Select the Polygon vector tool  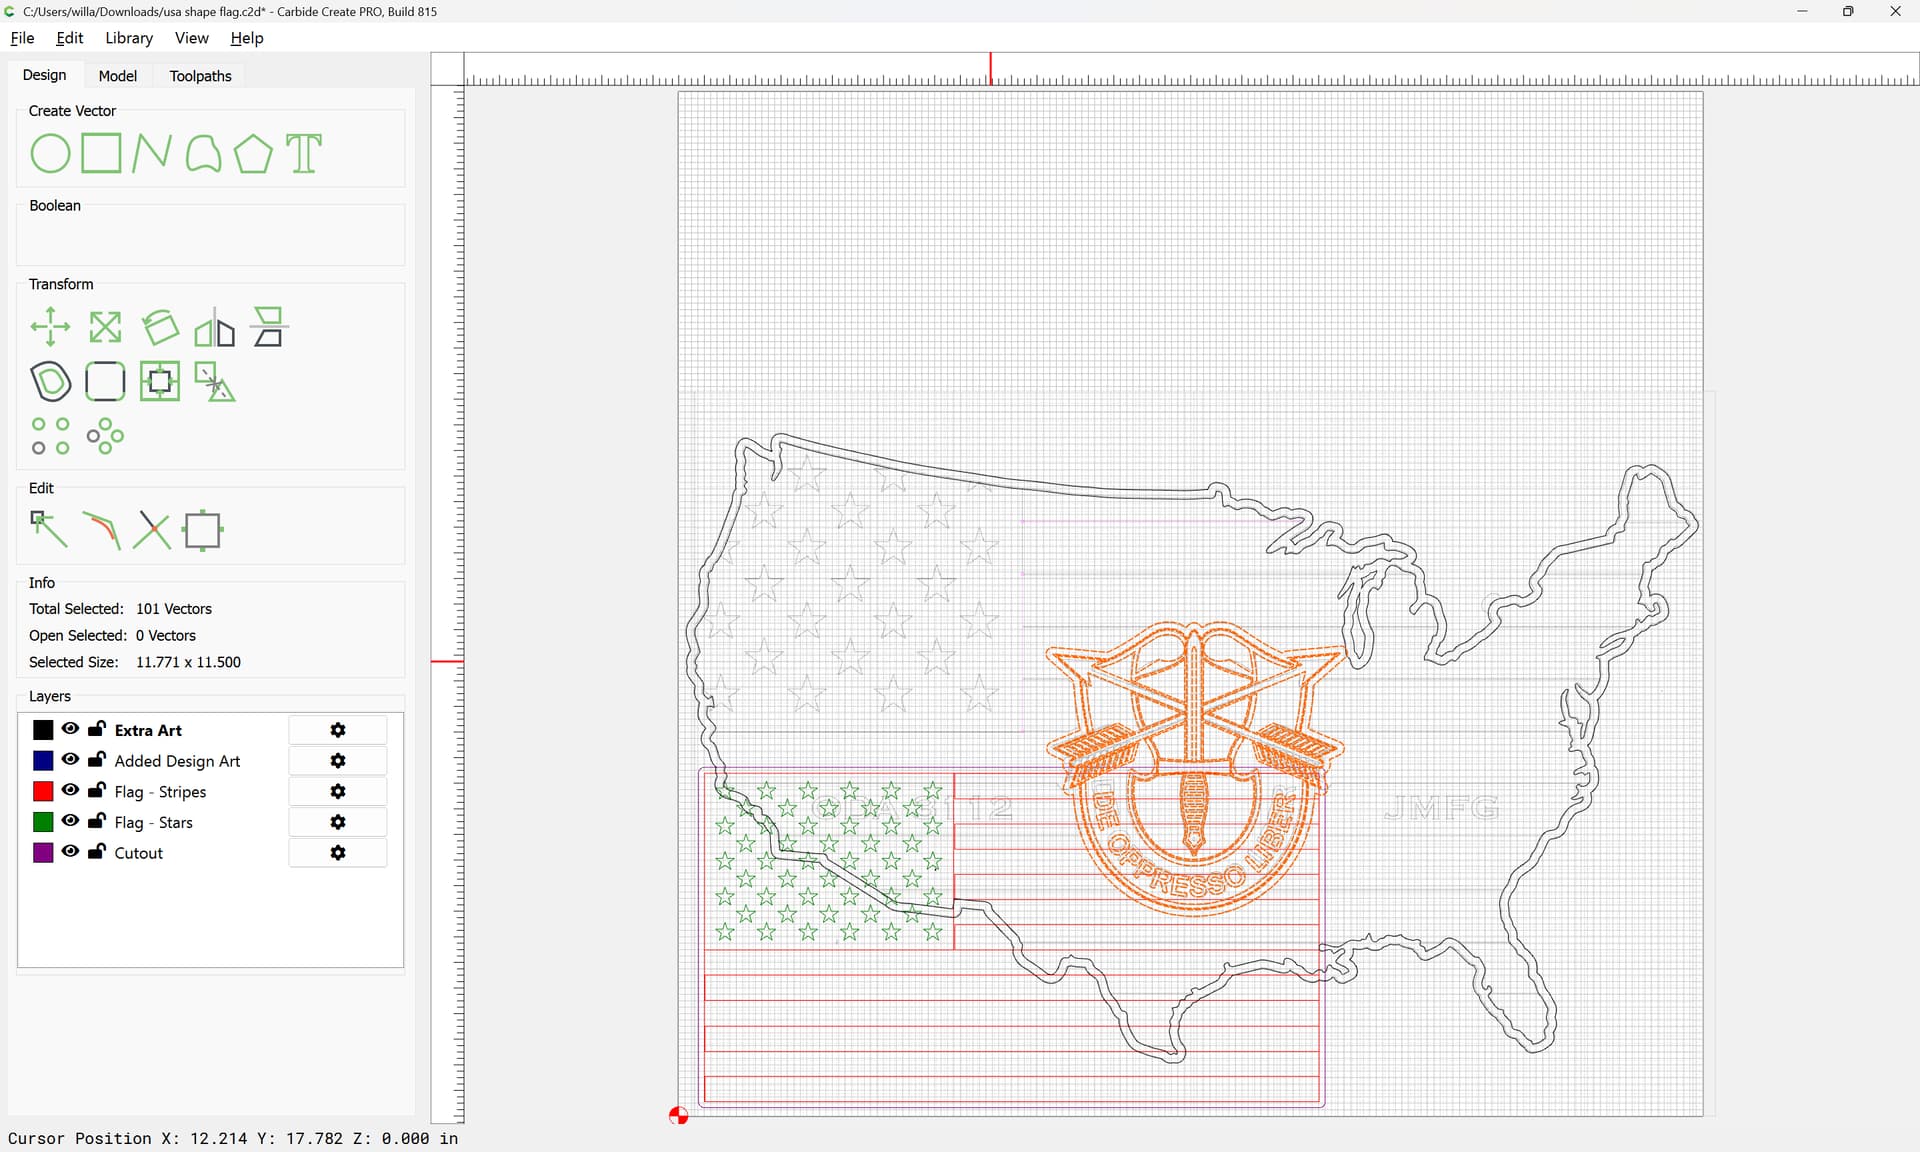tap(253, 154)
